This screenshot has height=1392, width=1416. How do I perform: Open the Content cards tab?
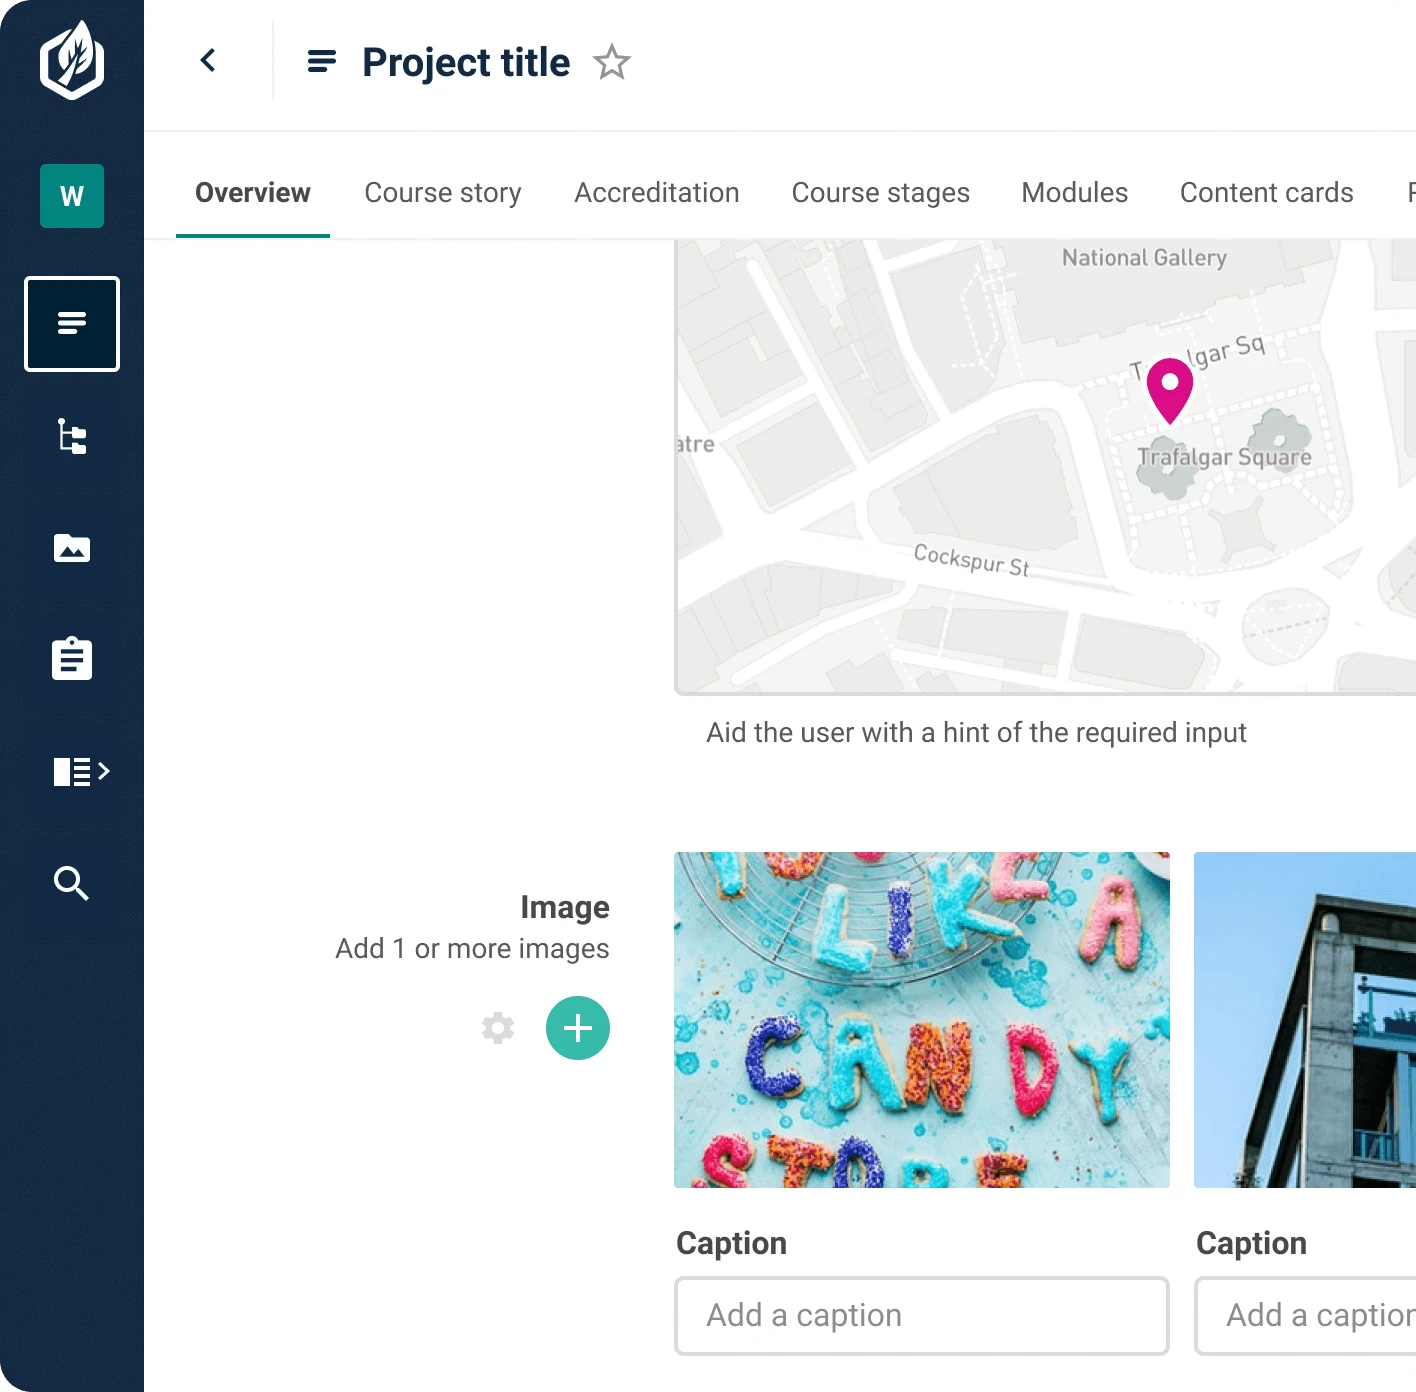click(x=1267, y=193)
